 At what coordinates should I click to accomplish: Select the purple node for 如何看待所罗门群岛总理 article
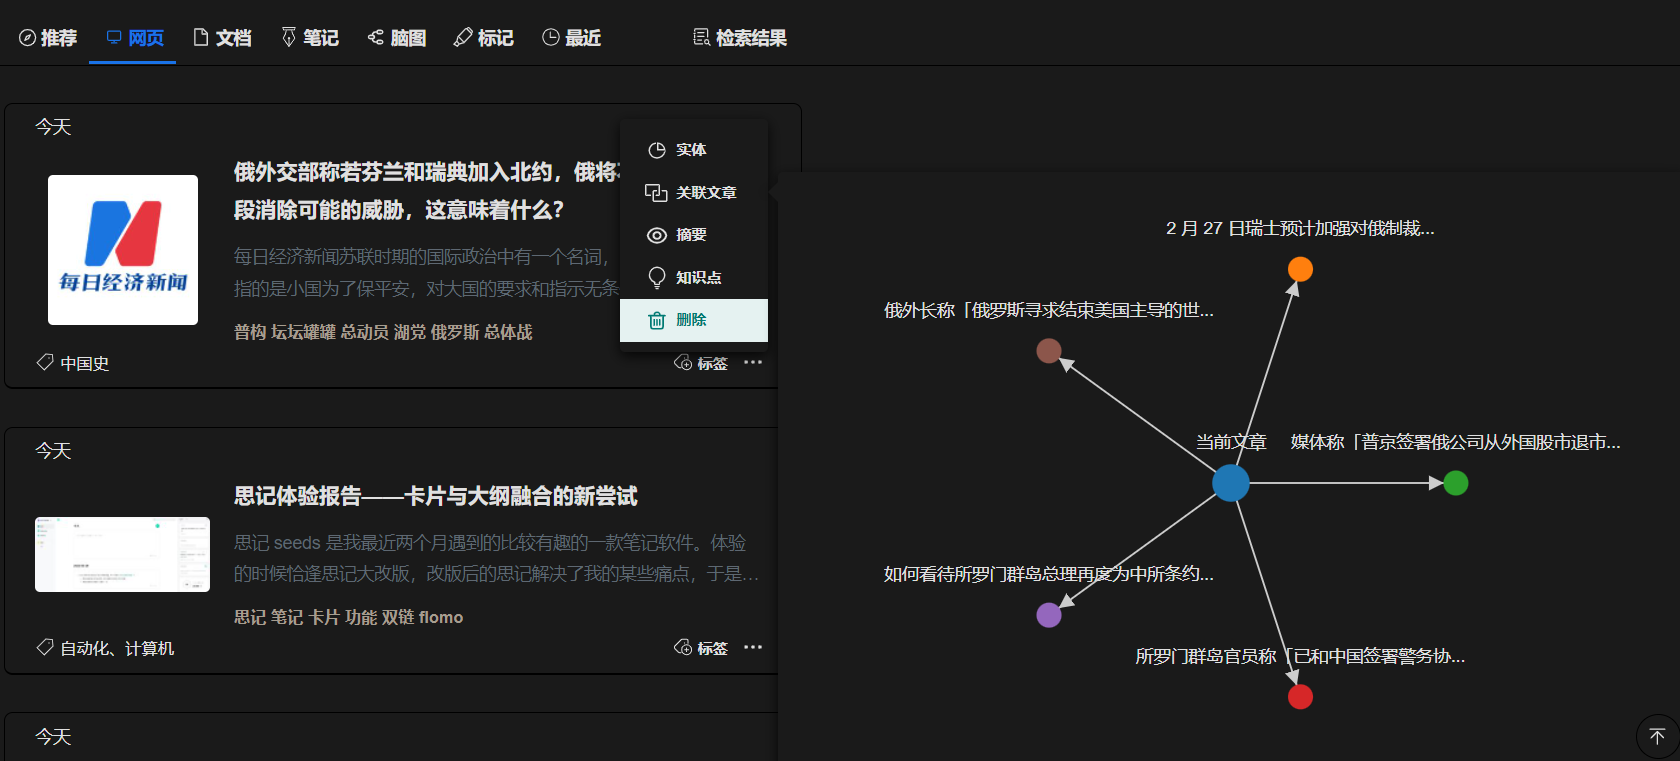tap(1049, 615)
